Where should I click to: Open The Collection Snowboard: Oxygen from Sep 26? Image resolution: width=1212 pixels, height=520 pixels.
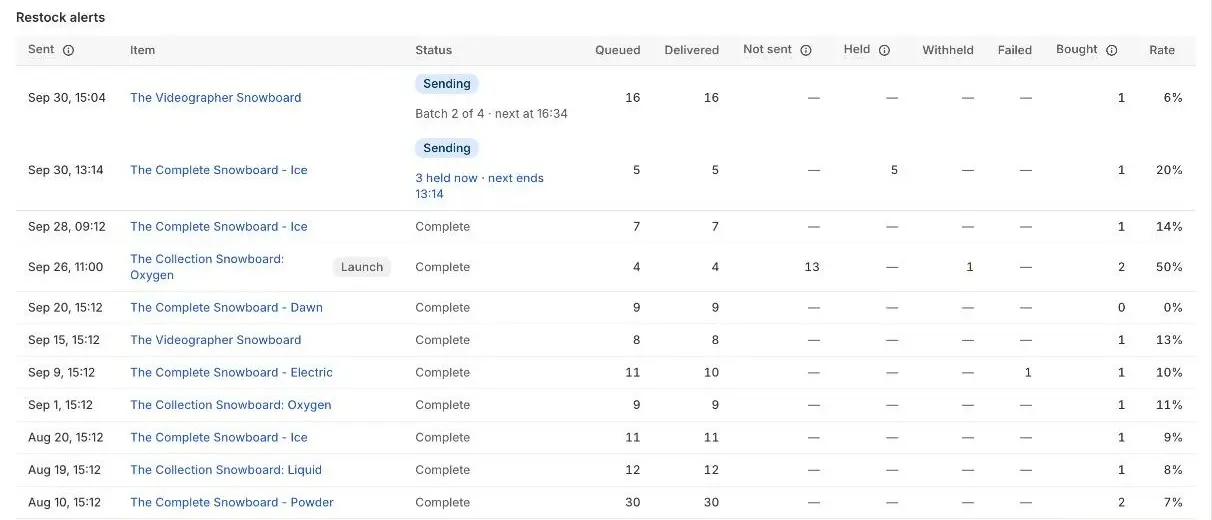(x=207, y=267)
